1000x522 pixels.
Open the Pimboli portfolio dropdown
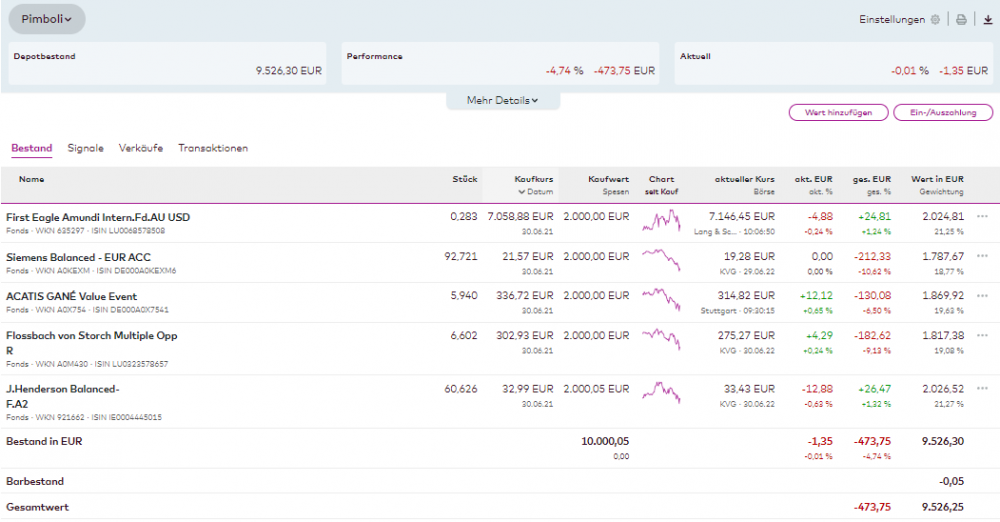(x=47, y=19)
